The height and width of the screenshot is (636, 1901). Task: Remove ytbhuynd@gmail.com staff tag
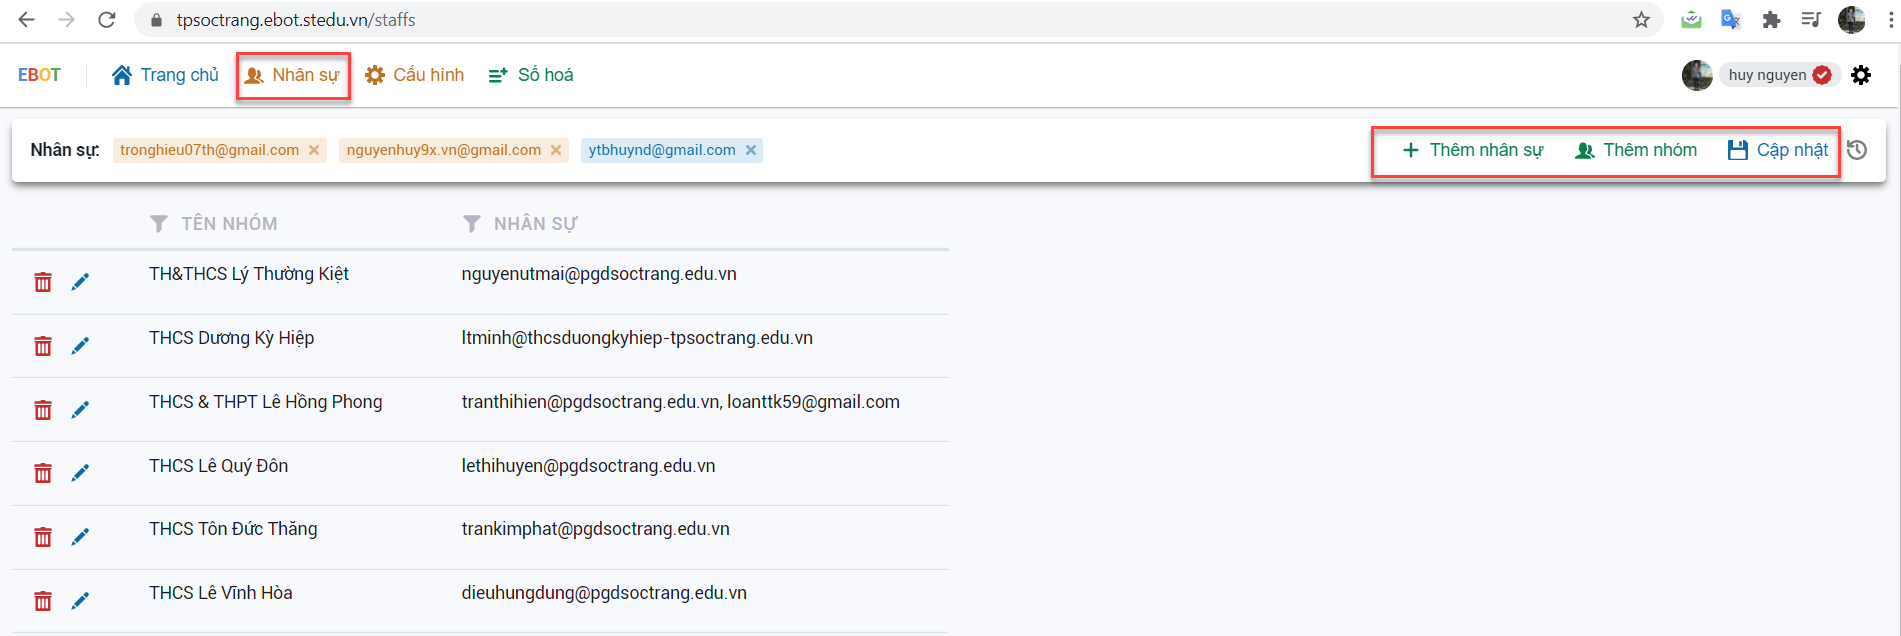point(751,150)
